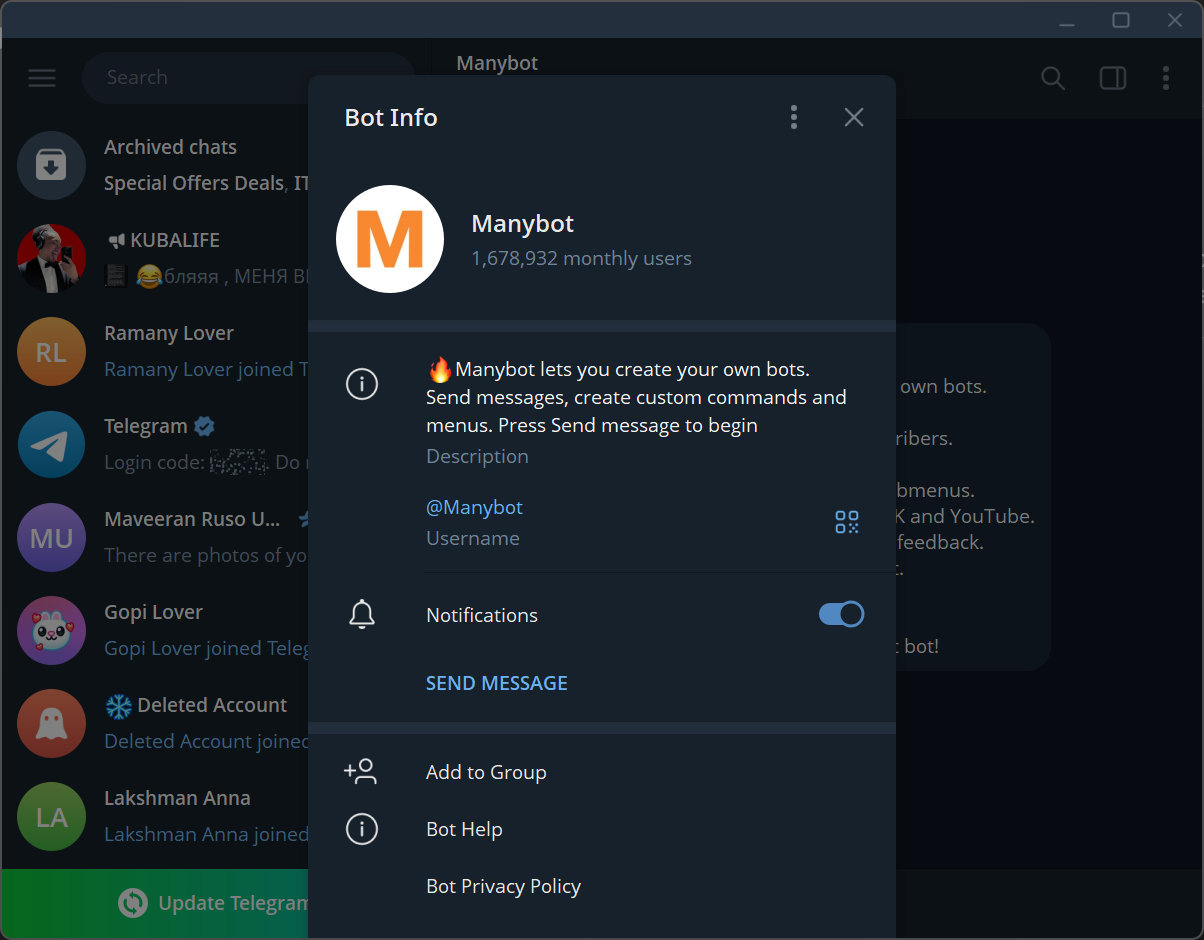Click the Notifications bell icon

point(362,615)
